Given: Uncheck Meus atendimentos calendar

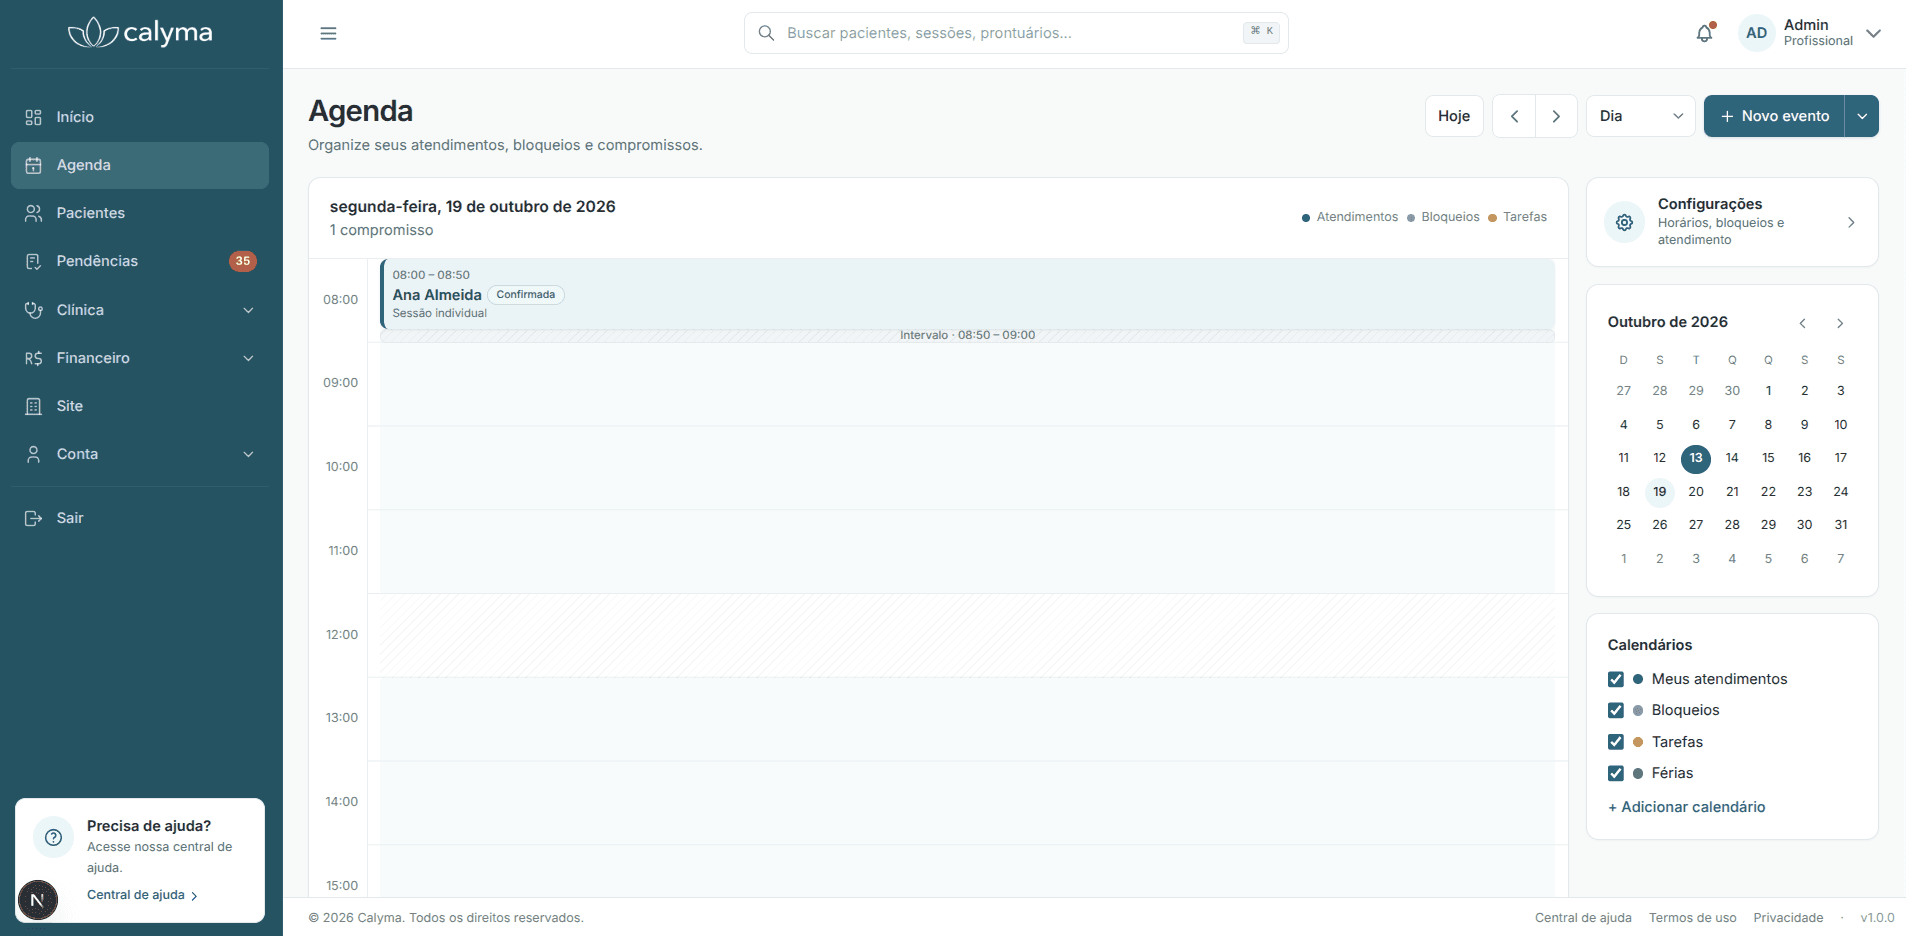Looking at the screenshot, I should pyautogui.click(x=1616, y=679).
